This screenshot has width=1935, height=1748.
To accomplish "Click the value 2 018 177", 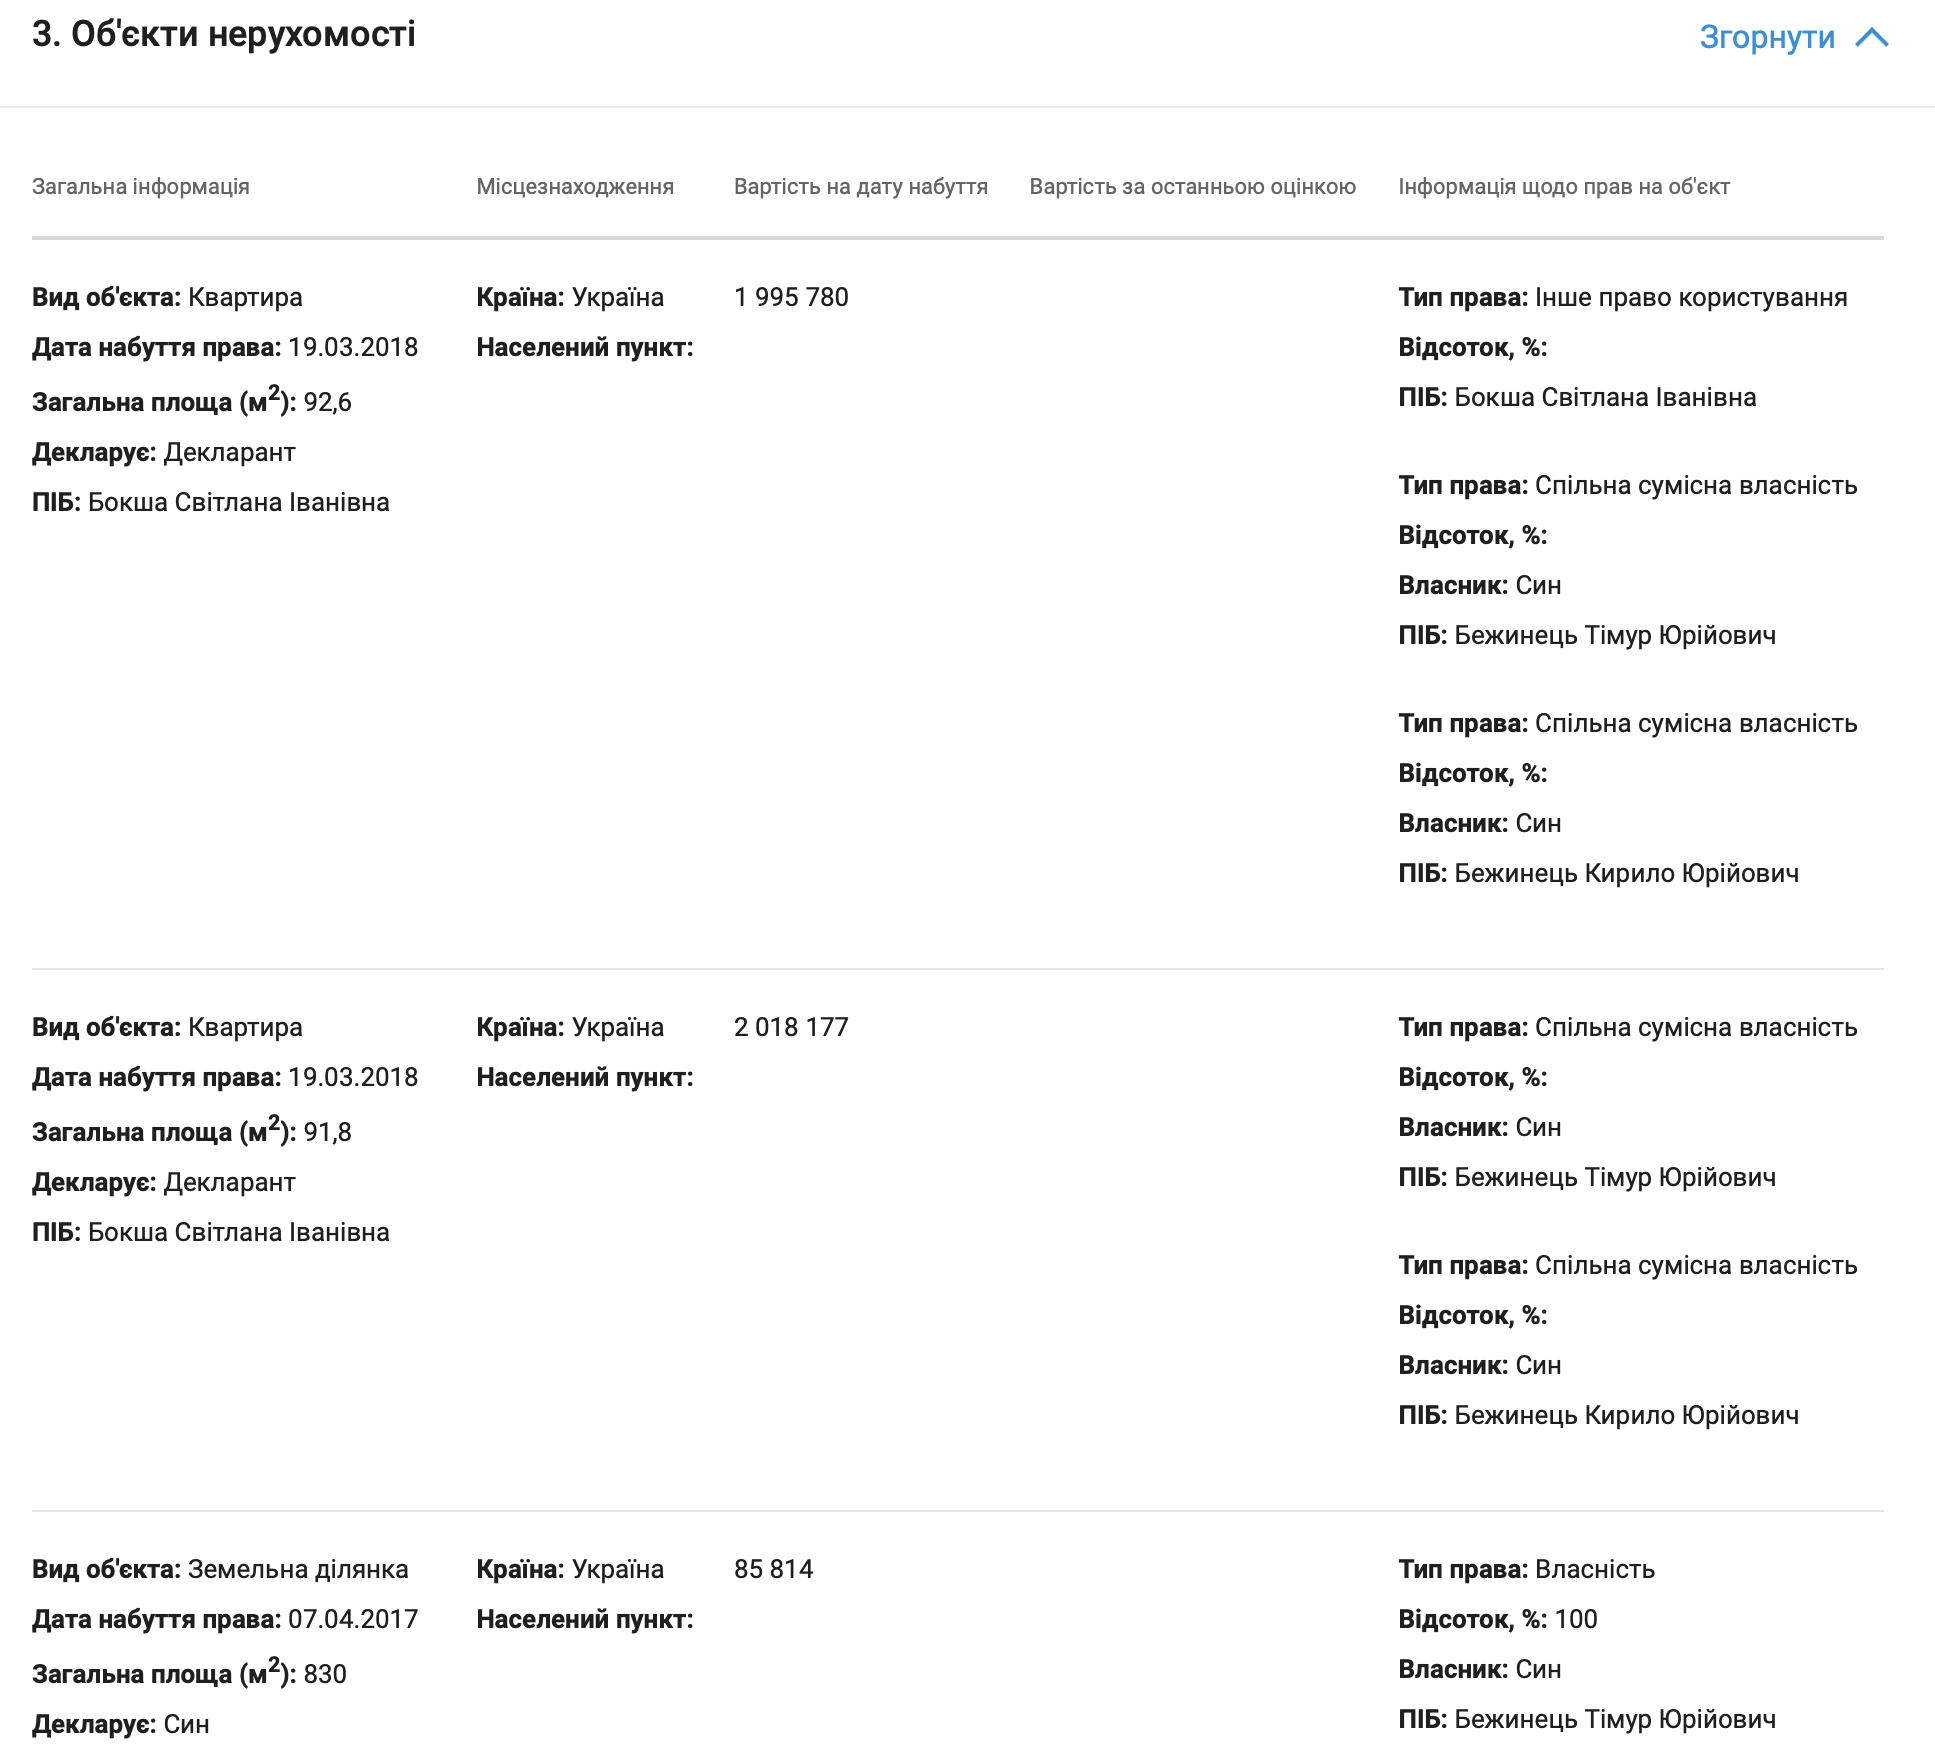I will coord(791,1027).
